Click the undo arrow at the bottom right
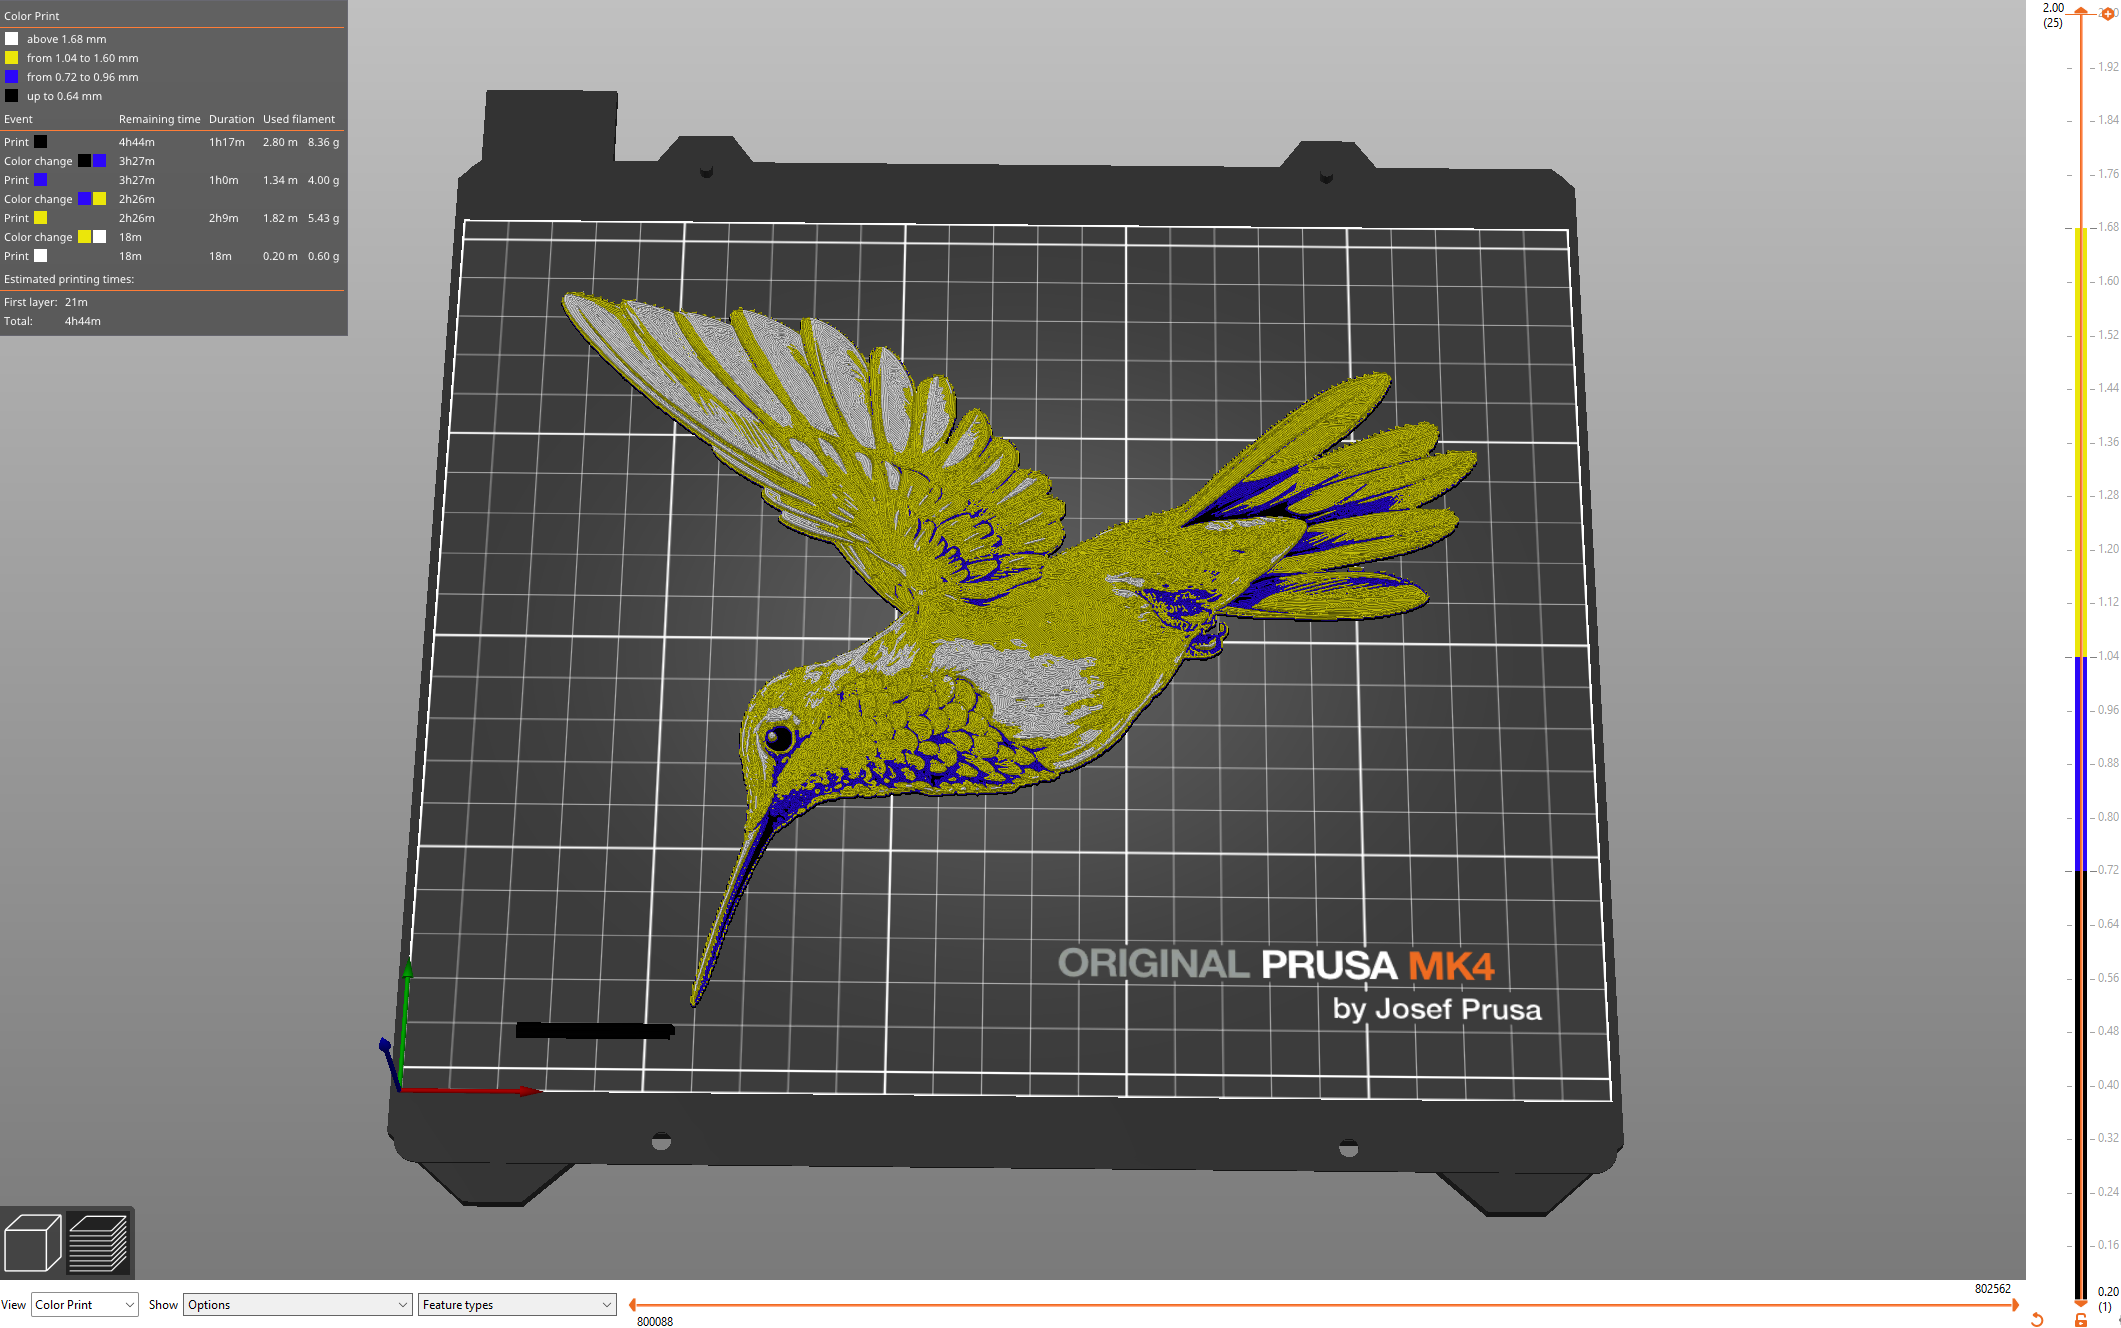Viewport: 2121px width, 1328px height. [x=2037, y=1318]
